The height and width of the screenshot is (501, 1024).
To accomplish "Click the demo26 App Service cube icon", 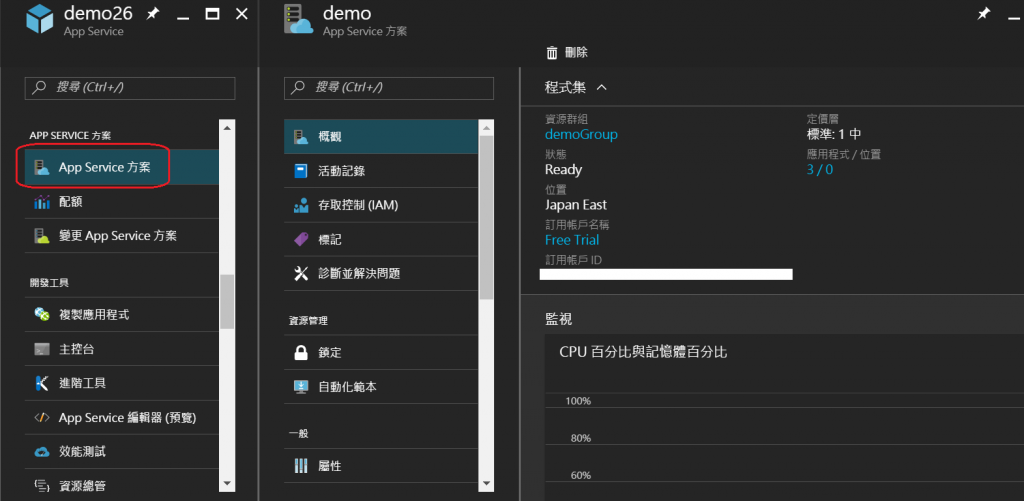I will point(39,20).
